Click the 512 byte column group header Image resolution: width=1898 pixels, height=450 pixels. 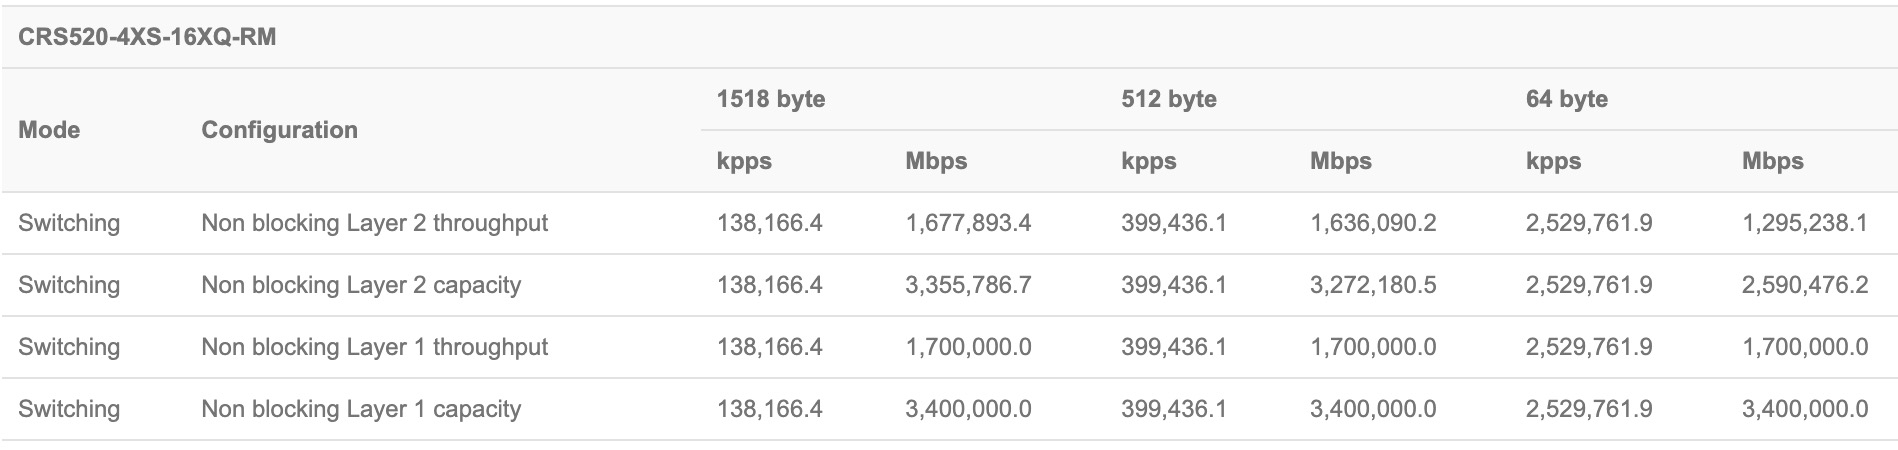pyautogui.click(x=1168, y=99)
